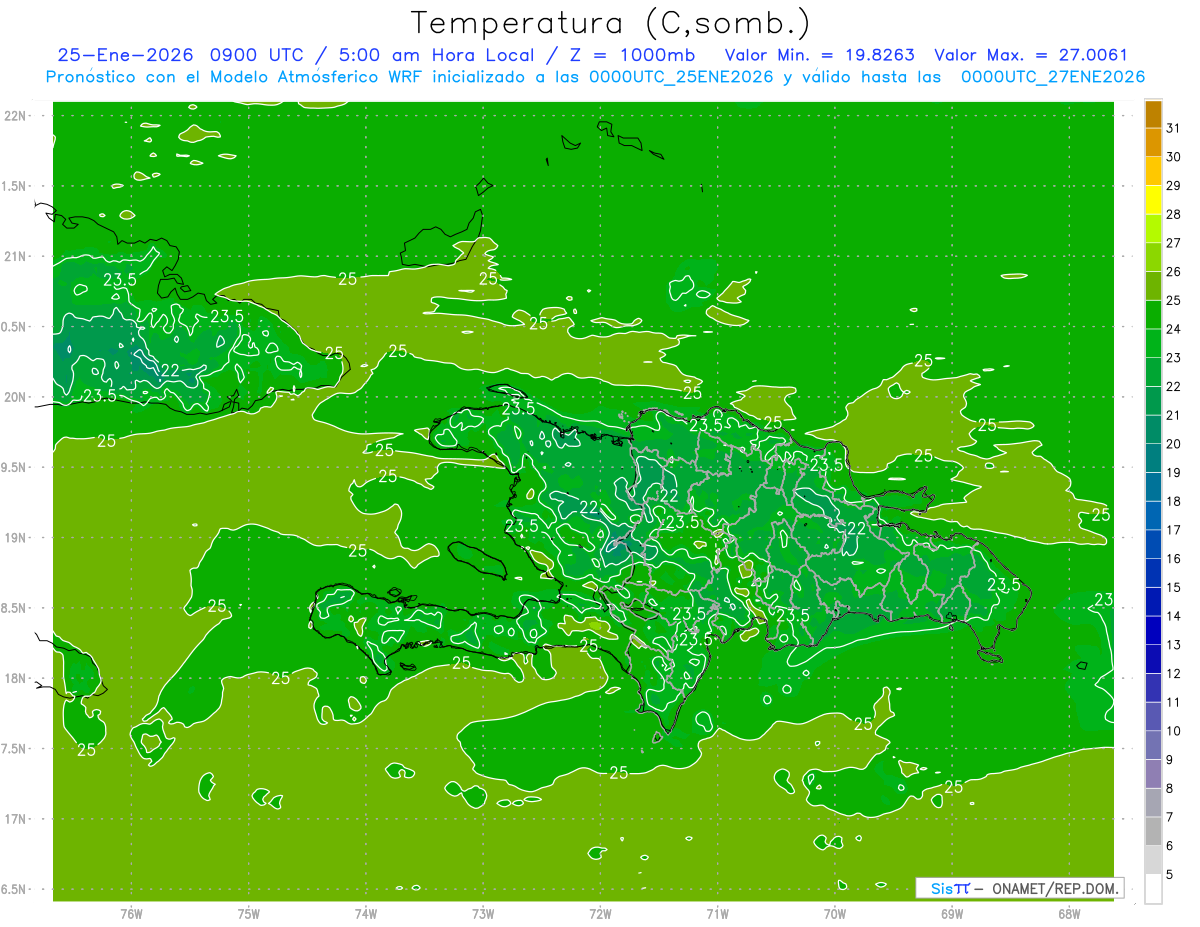
Task: Click the color scale value 20
Action: point(1174,444)
